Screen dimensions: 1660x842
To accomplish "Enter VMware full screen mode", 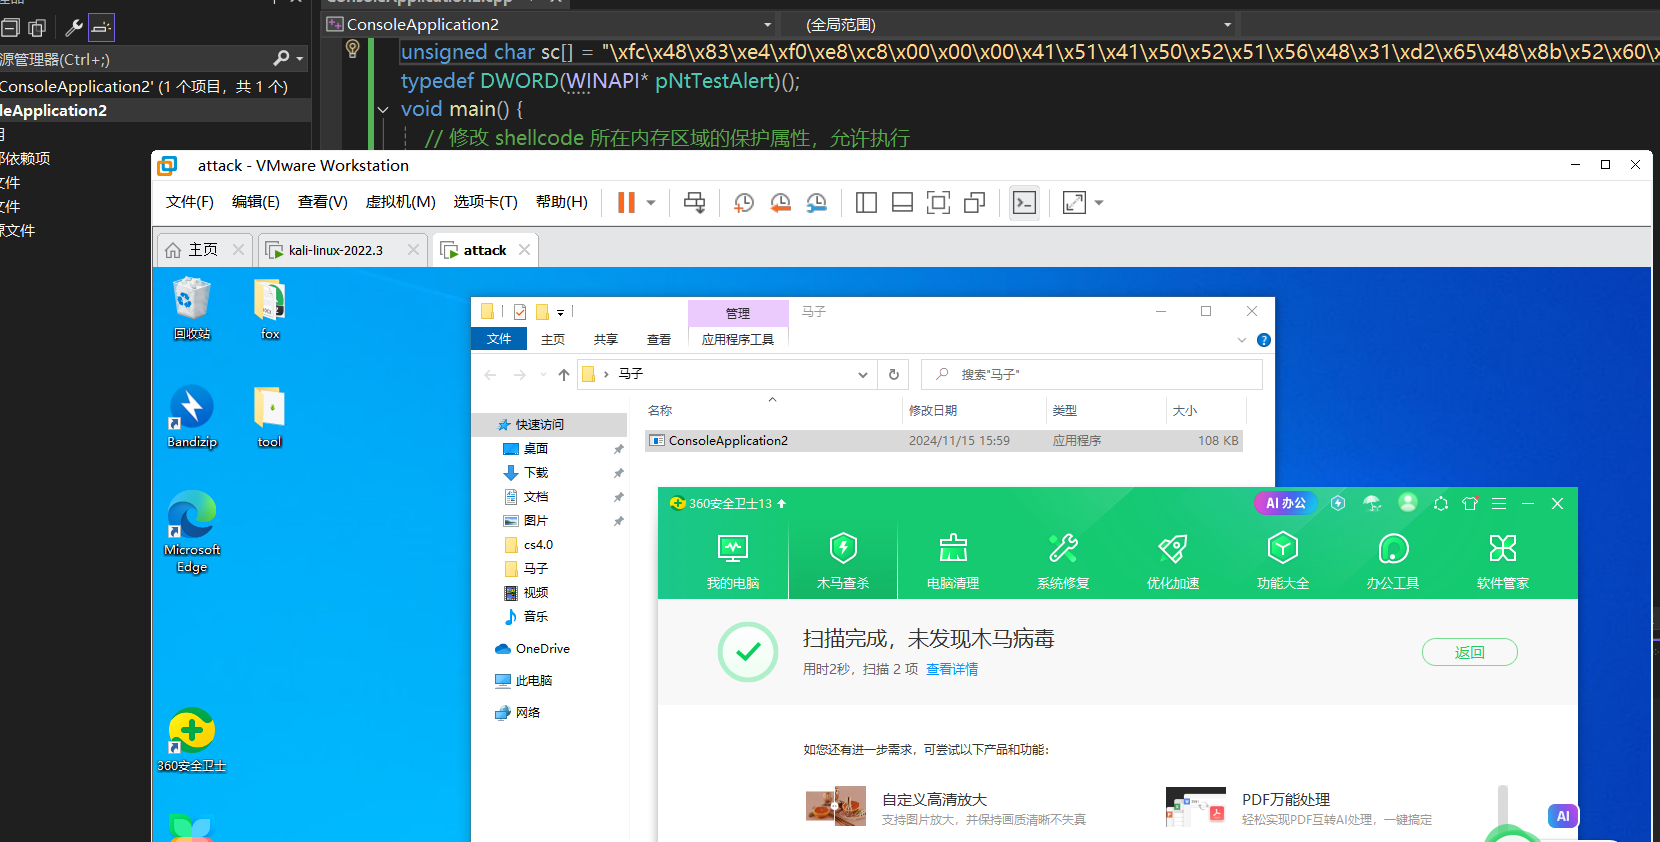I will [938, 203].
